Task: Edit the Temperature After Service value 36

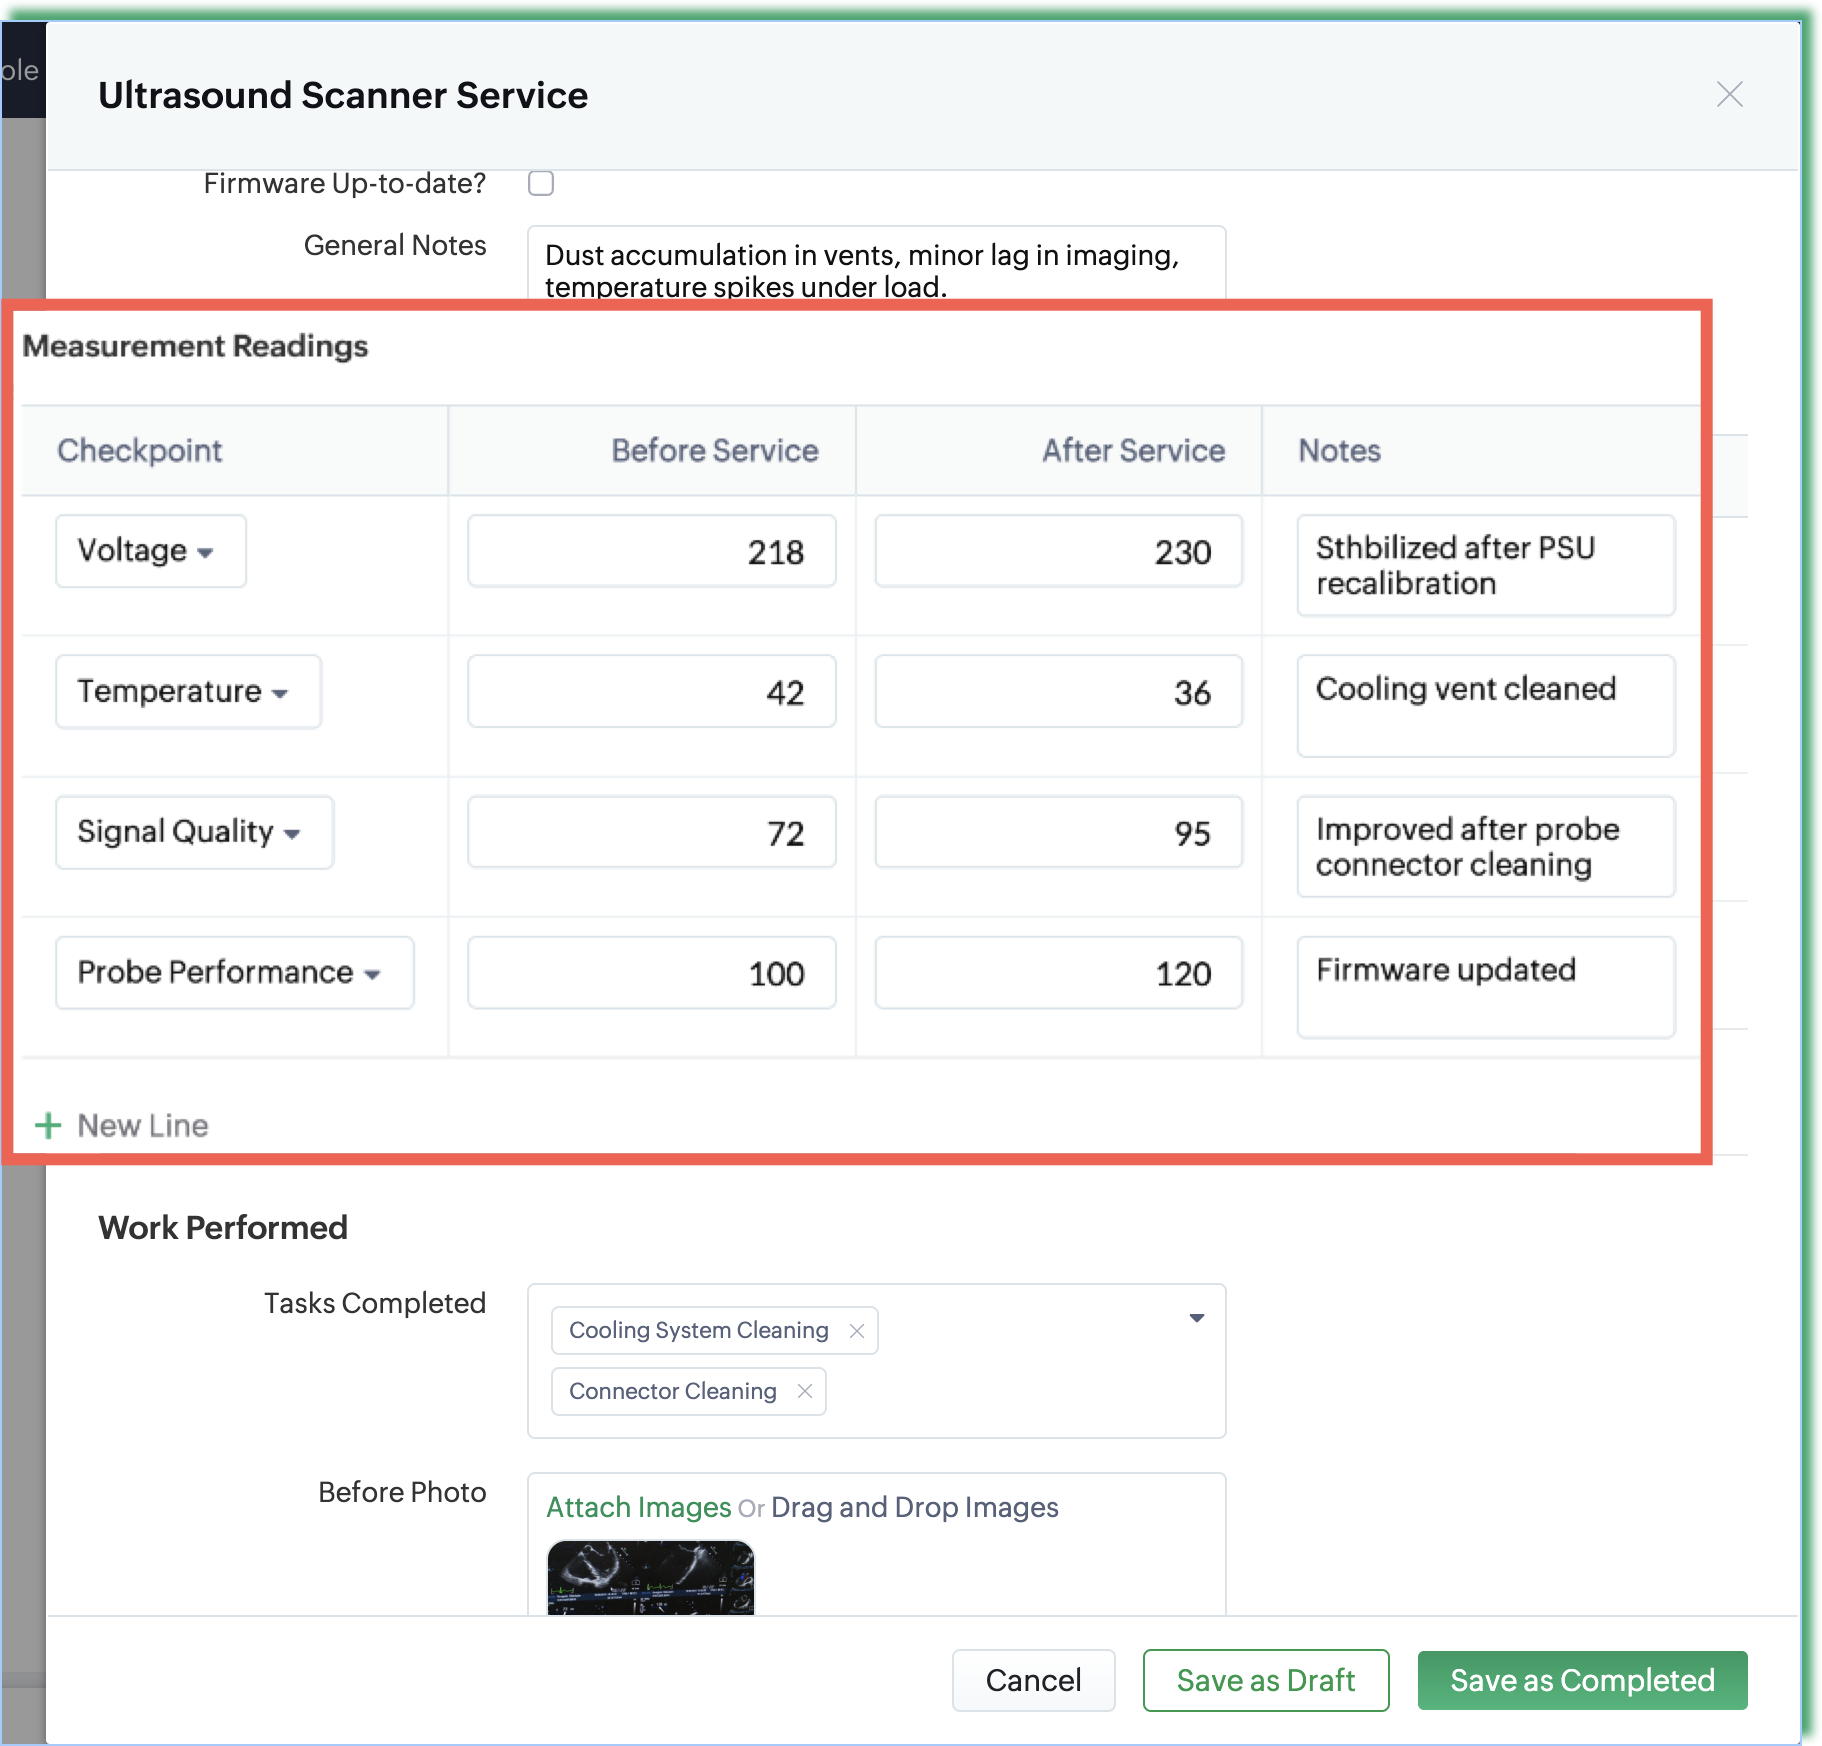Action: click(1058, 692)
